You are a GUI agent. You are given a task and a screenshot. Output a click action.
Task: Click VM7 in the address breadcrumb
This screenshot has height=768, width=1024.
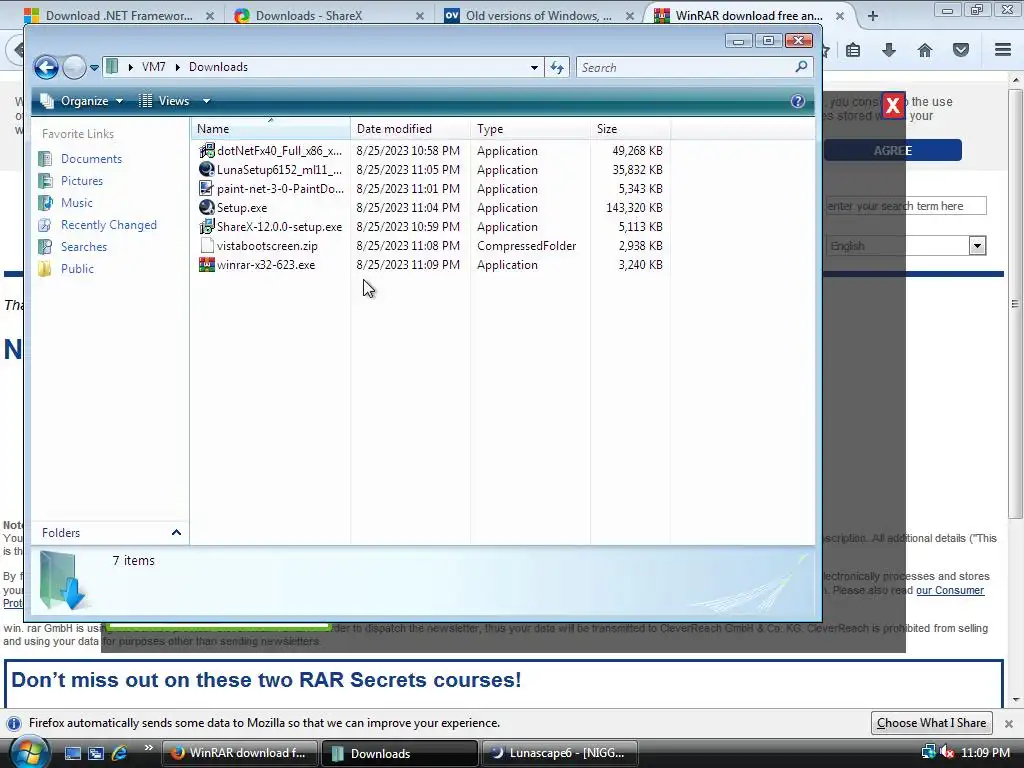pos(153,67)
